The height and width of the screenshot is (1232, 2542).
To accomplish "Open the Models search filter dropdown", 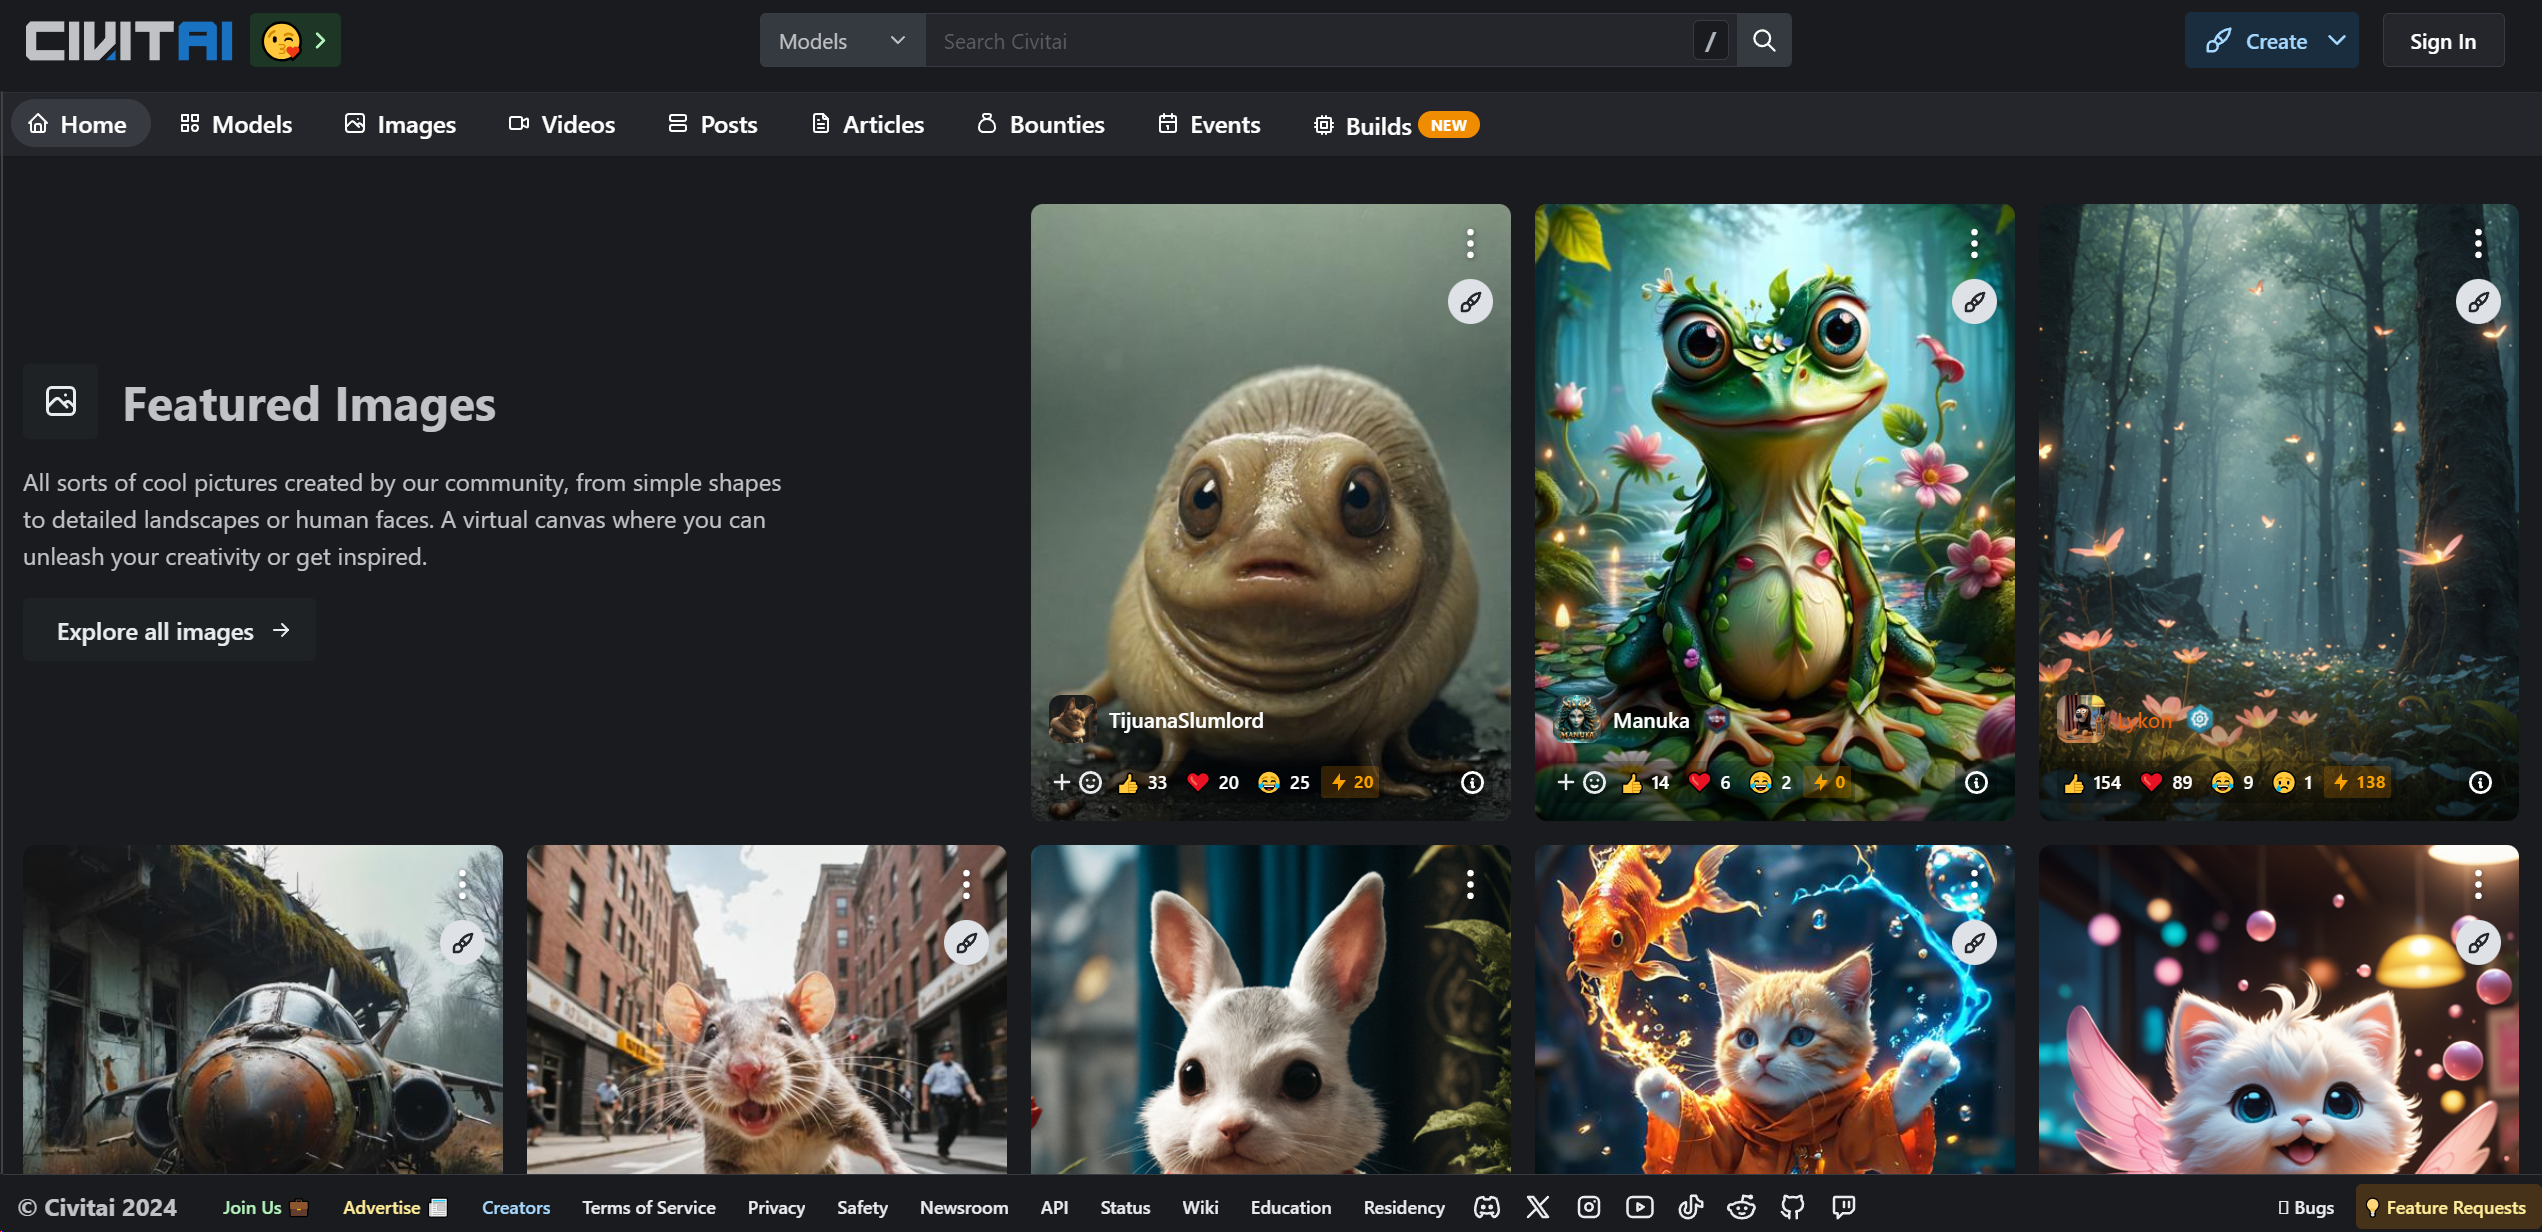I will (841, 40).
